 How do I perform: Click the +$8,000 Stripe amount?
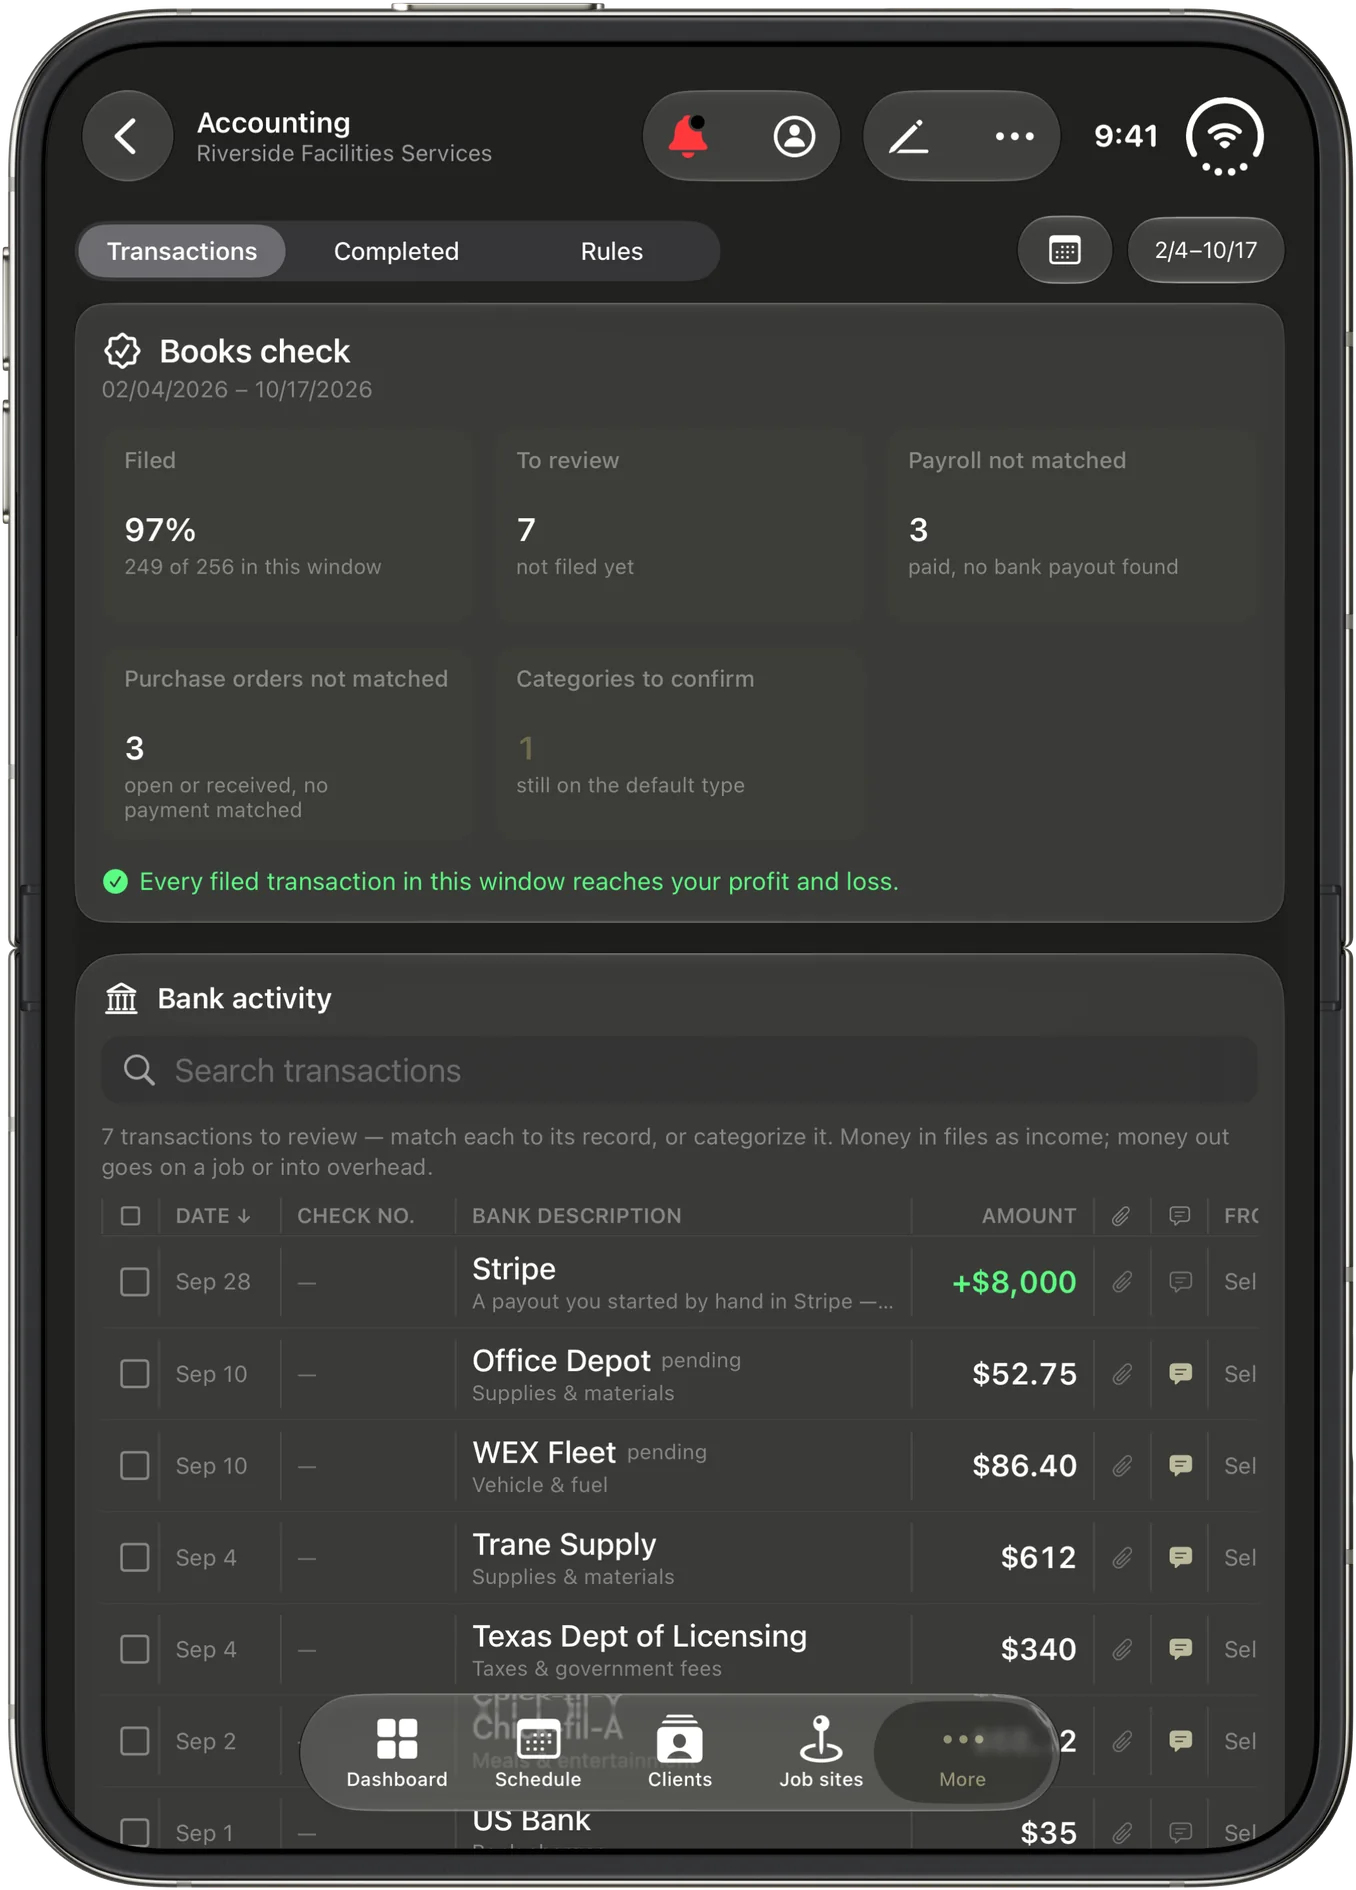pos(1013,1282)
